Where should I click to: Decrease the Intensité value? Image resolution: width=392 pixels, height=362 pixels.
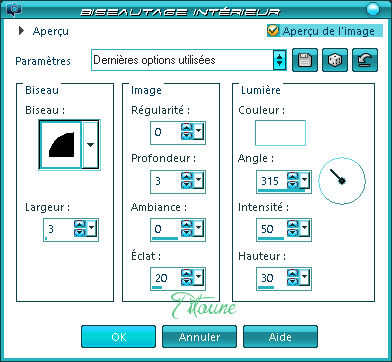292,233
